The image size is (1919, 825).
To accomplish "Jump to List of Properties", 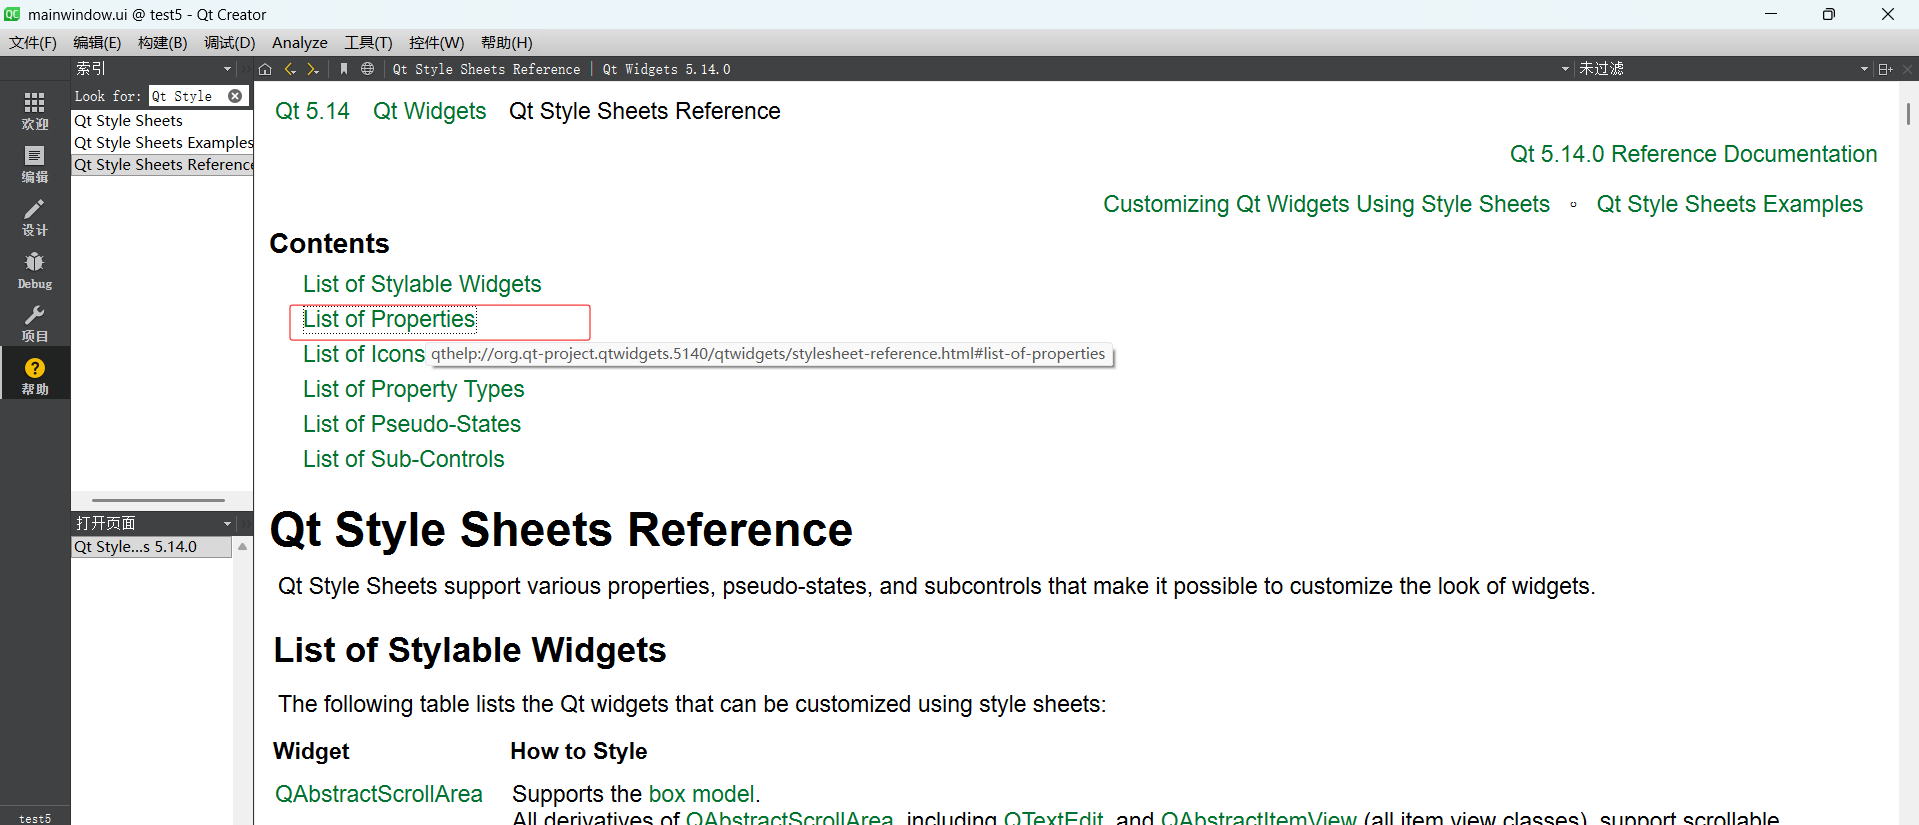I will 389,319.
